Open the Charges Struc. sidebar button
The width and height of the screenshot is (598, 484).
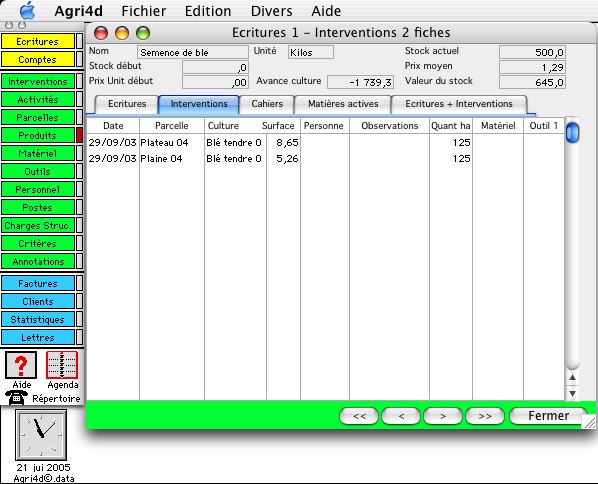click(x=37, y=225)
